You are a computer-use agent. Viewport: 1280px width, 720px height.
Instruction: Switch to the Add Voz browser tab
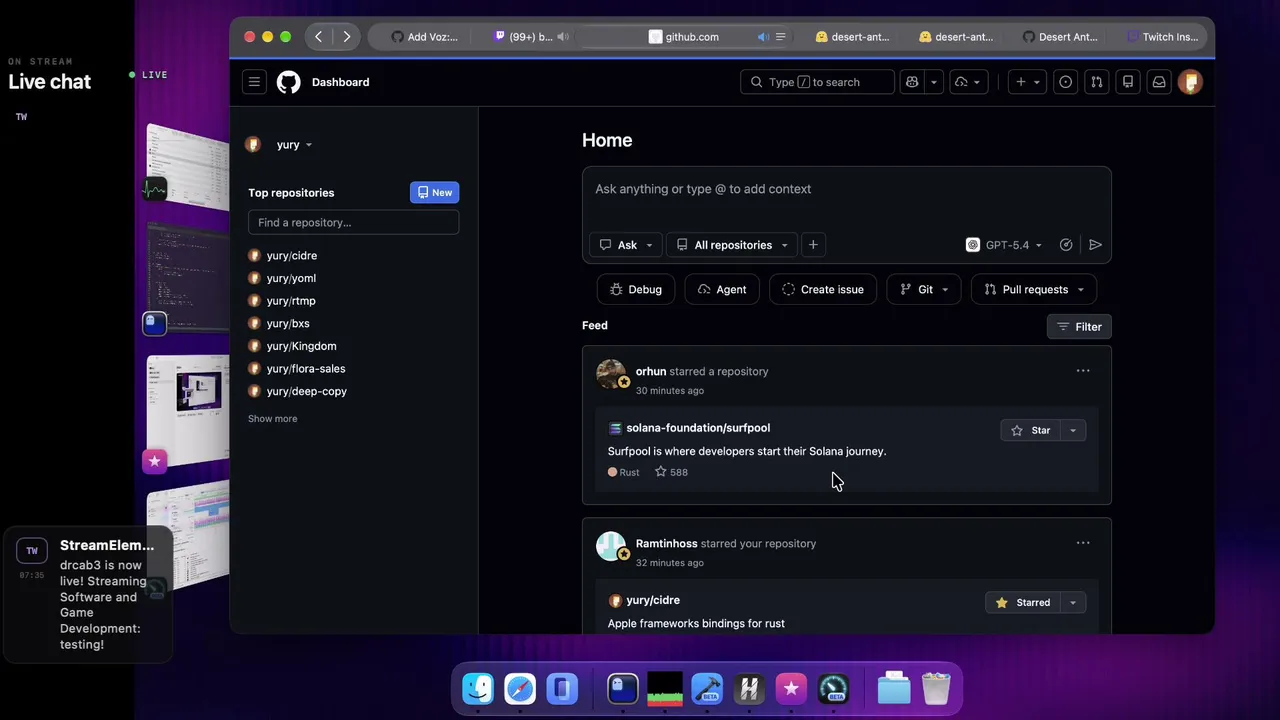[424, 37]
